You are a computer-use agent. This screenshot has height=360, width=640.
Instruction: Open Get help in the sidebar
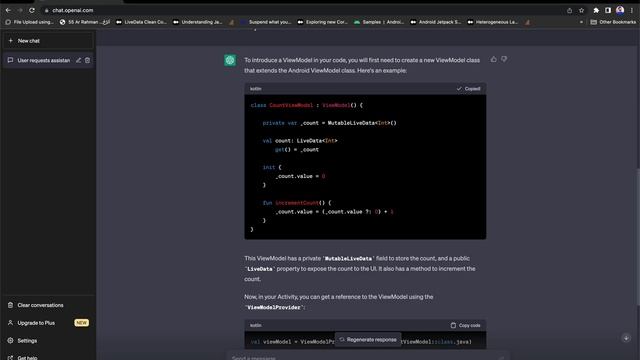point(48,357)
